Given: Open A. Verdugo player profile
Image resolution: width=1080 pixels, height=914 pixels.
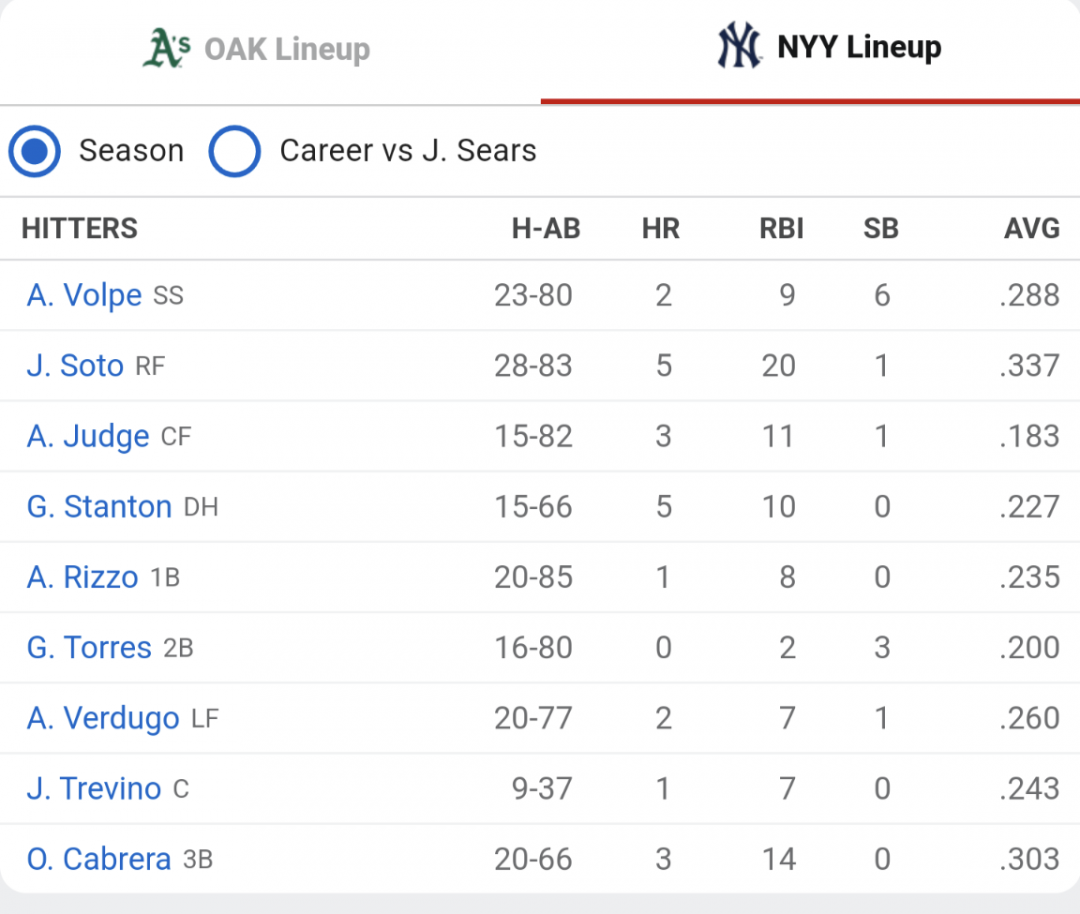Looking at the screenshot, I should (103, 718).
